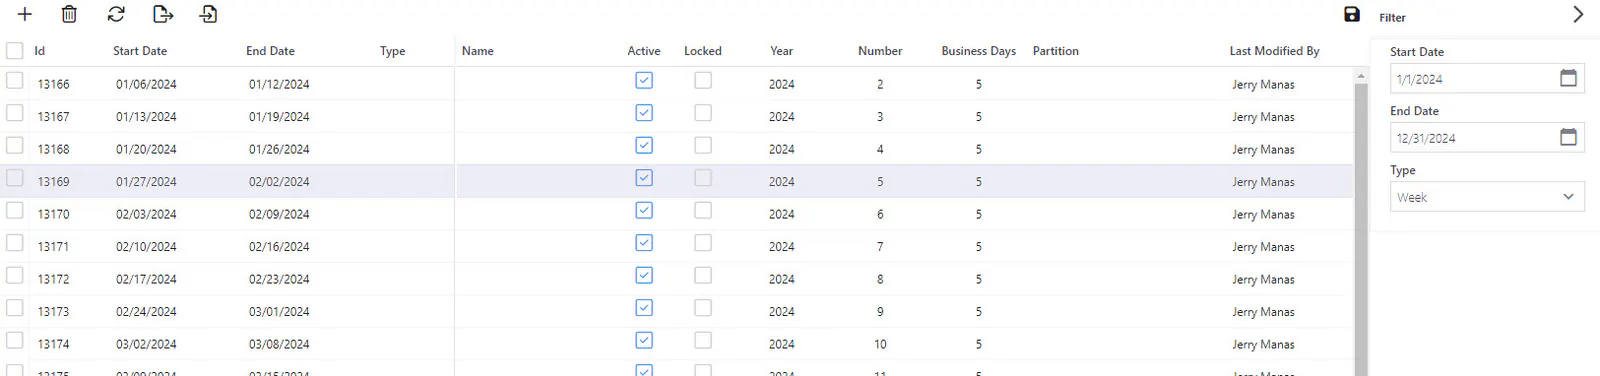Screen dimensions: 1600x376
Task: Sort by the Type column header
Action: (393, 51)
